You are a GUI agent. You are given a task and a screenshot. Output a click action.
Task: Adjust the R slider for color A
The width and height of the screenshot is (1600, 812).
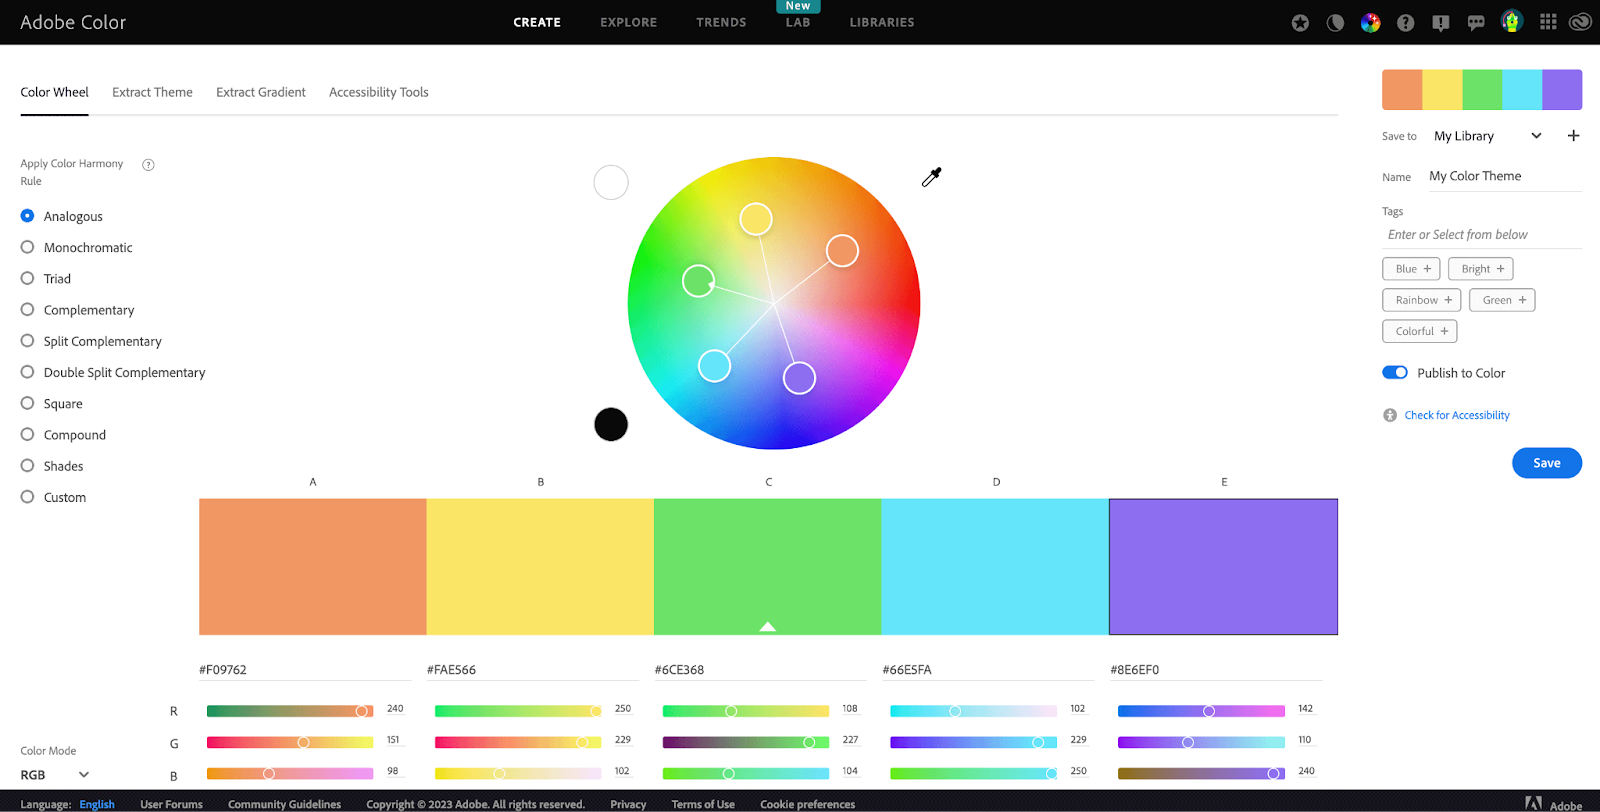point(290,711)
